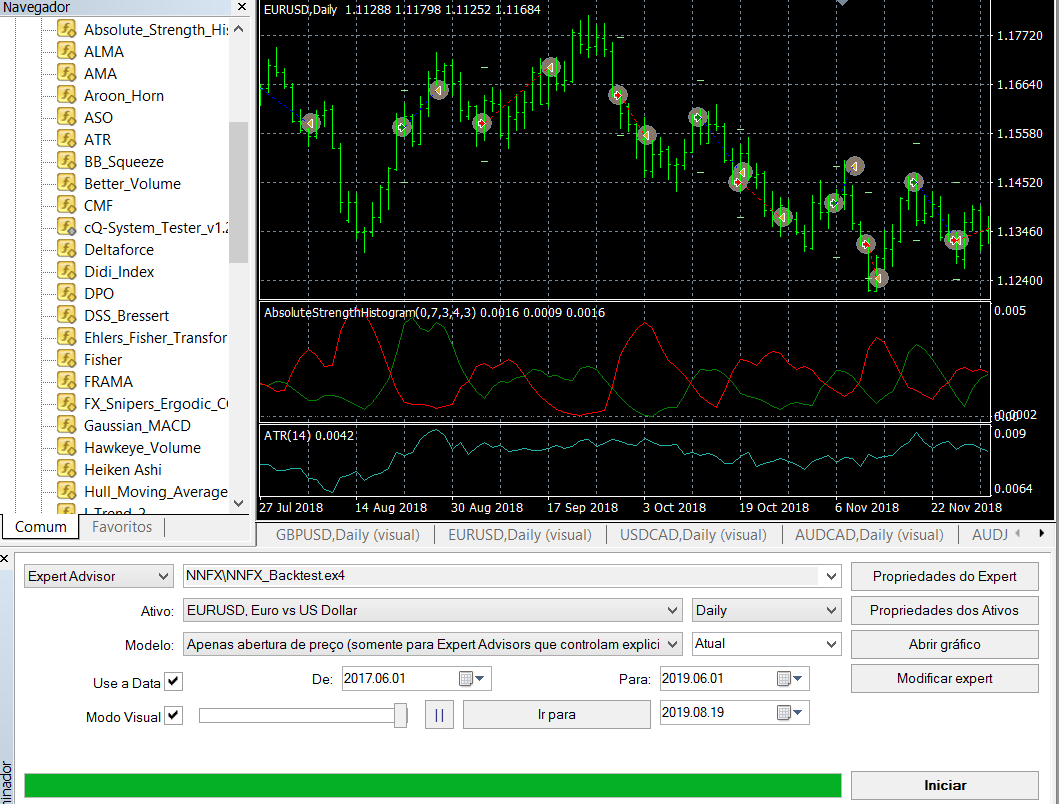Viewport: 1059px width, 804px height.
Task: Open Propriedades do Expert
Action: point(944,576)
